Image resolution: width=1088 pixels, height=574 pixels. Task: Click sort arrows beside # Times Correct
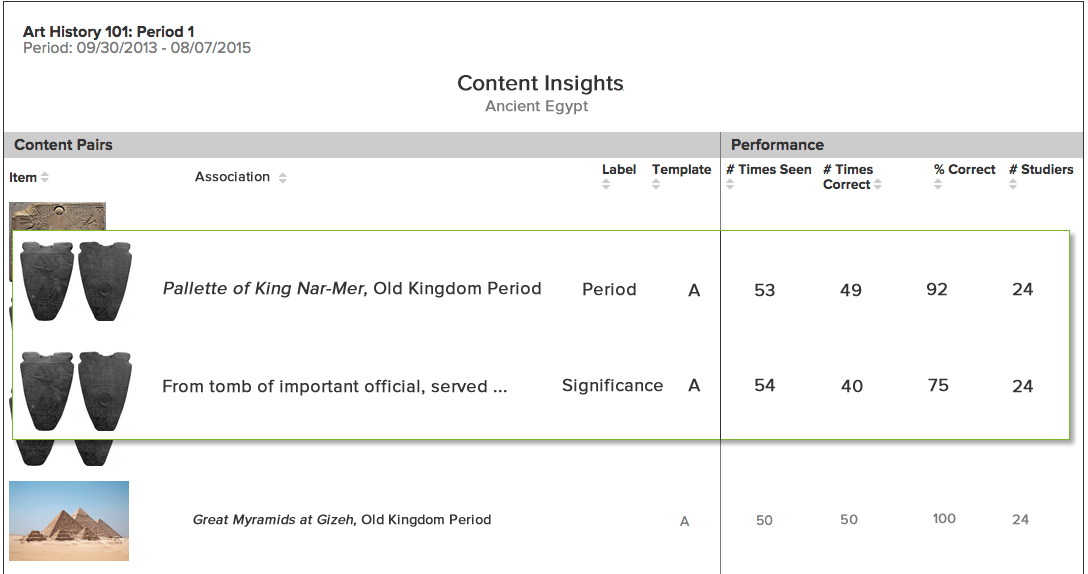[878, 185]
